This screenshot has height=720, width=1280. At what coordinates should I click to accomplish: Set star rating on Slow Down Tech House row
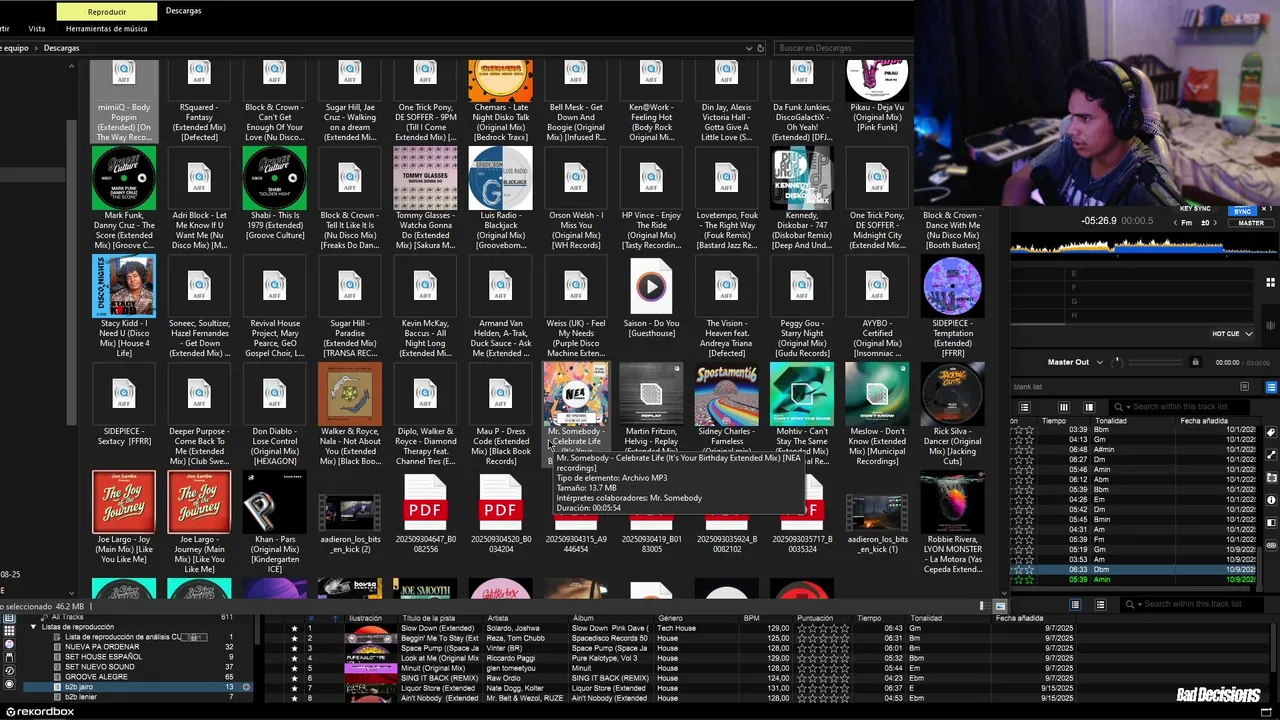(823, 629)
